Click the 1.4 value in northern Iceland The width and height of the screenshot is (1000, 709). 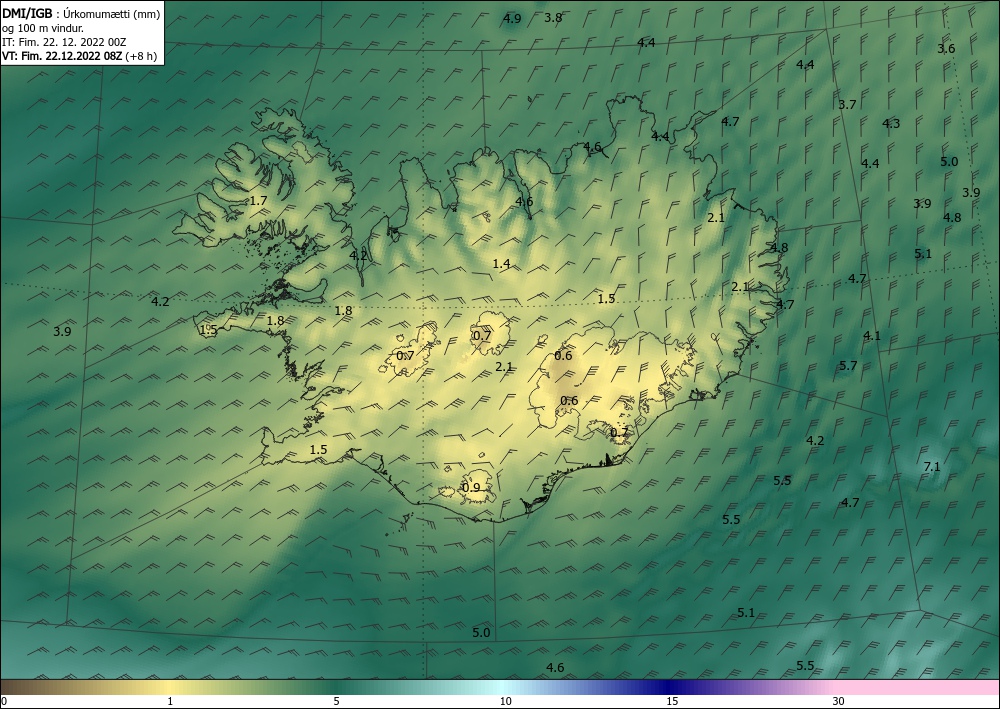click(501, 263)
